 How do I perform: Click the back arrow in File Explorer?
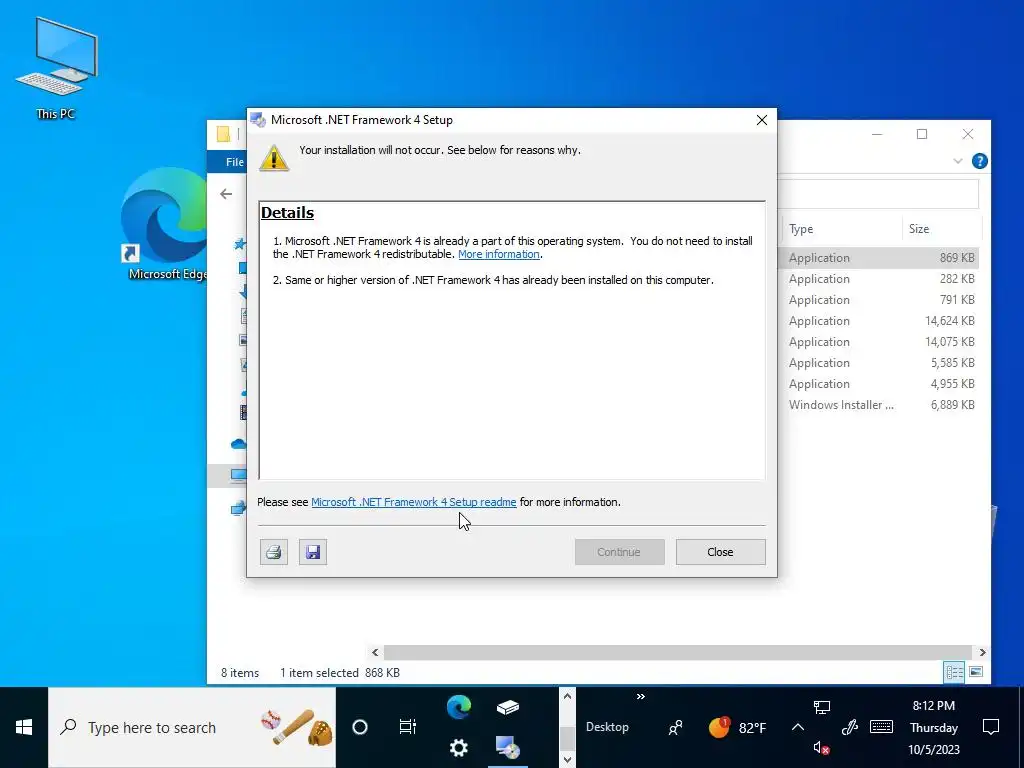(x=226, y=194)
